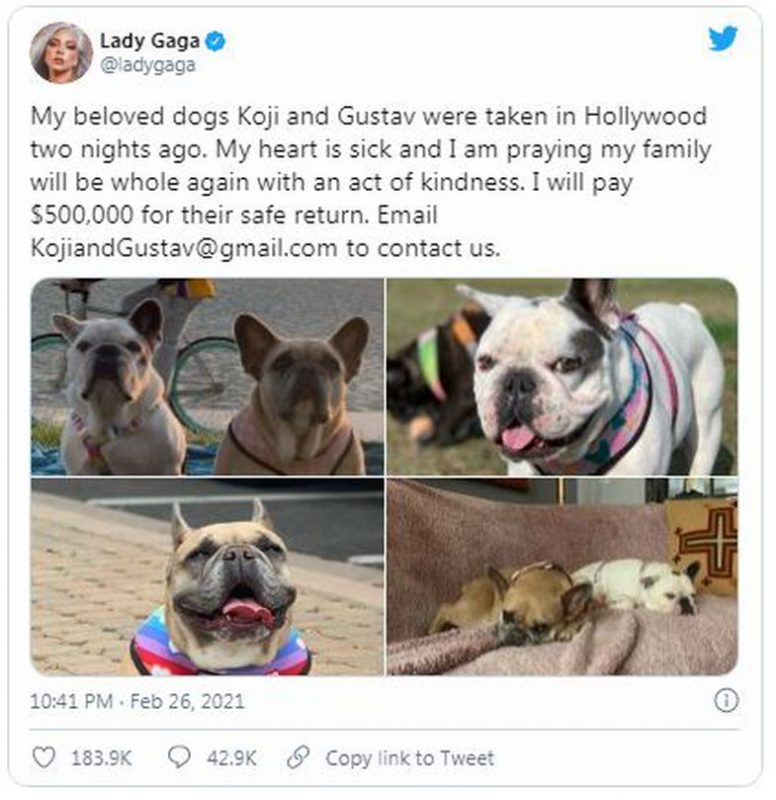Click the Lady Gaga display name
The width and height of the screenshot is (776, 800).
(149, 41)
